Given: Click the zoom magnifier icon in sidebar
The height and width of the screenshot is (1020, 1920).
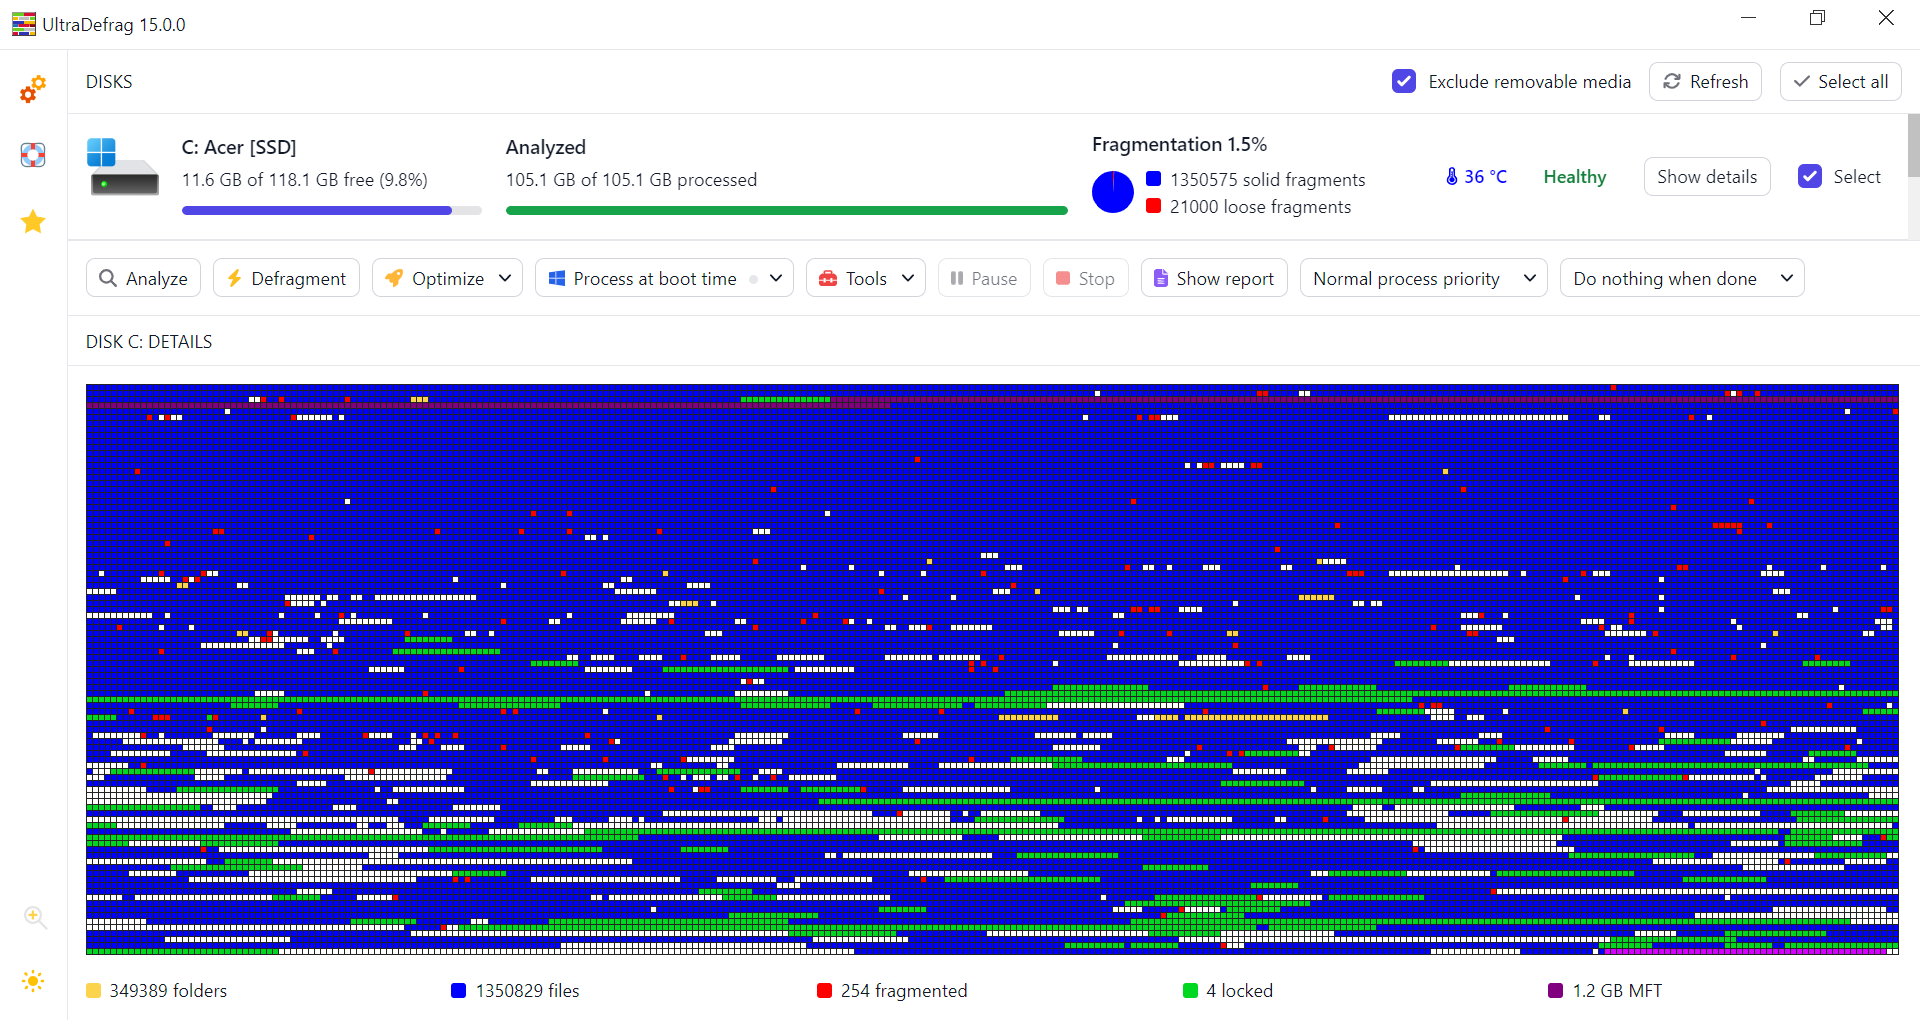Looking at the screenshot, I should tap(35, 917).
